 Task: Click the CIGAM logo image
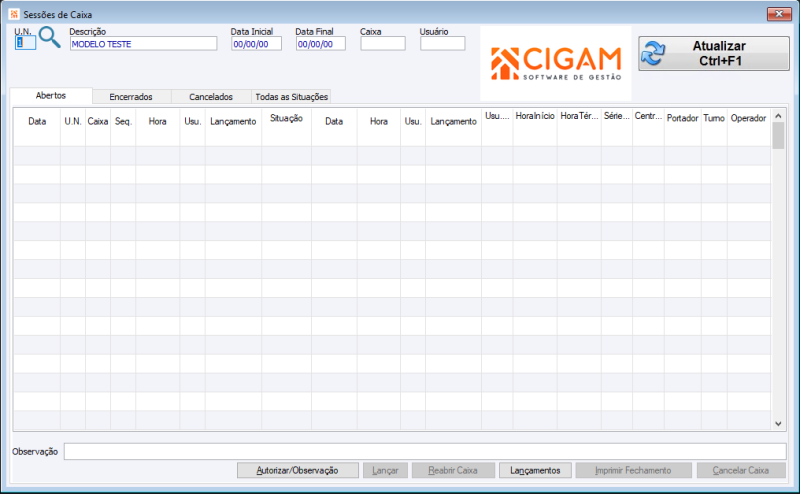point(556,63)
